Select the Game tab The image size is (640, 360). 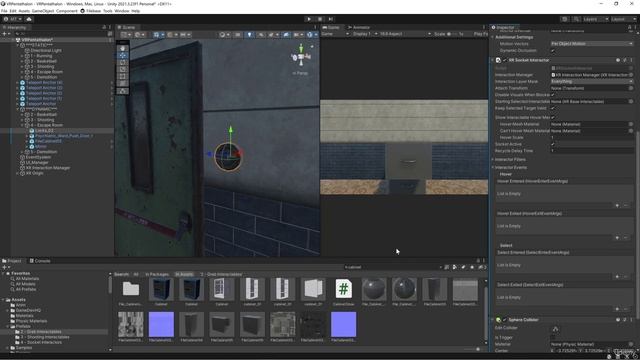coord(331,27)
